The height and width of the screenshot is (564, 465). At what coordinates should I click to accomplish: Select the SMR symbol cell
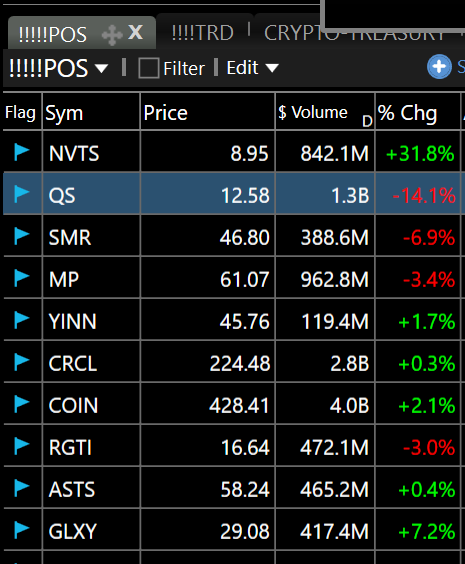pyautogui.click(x=91, y=236)
